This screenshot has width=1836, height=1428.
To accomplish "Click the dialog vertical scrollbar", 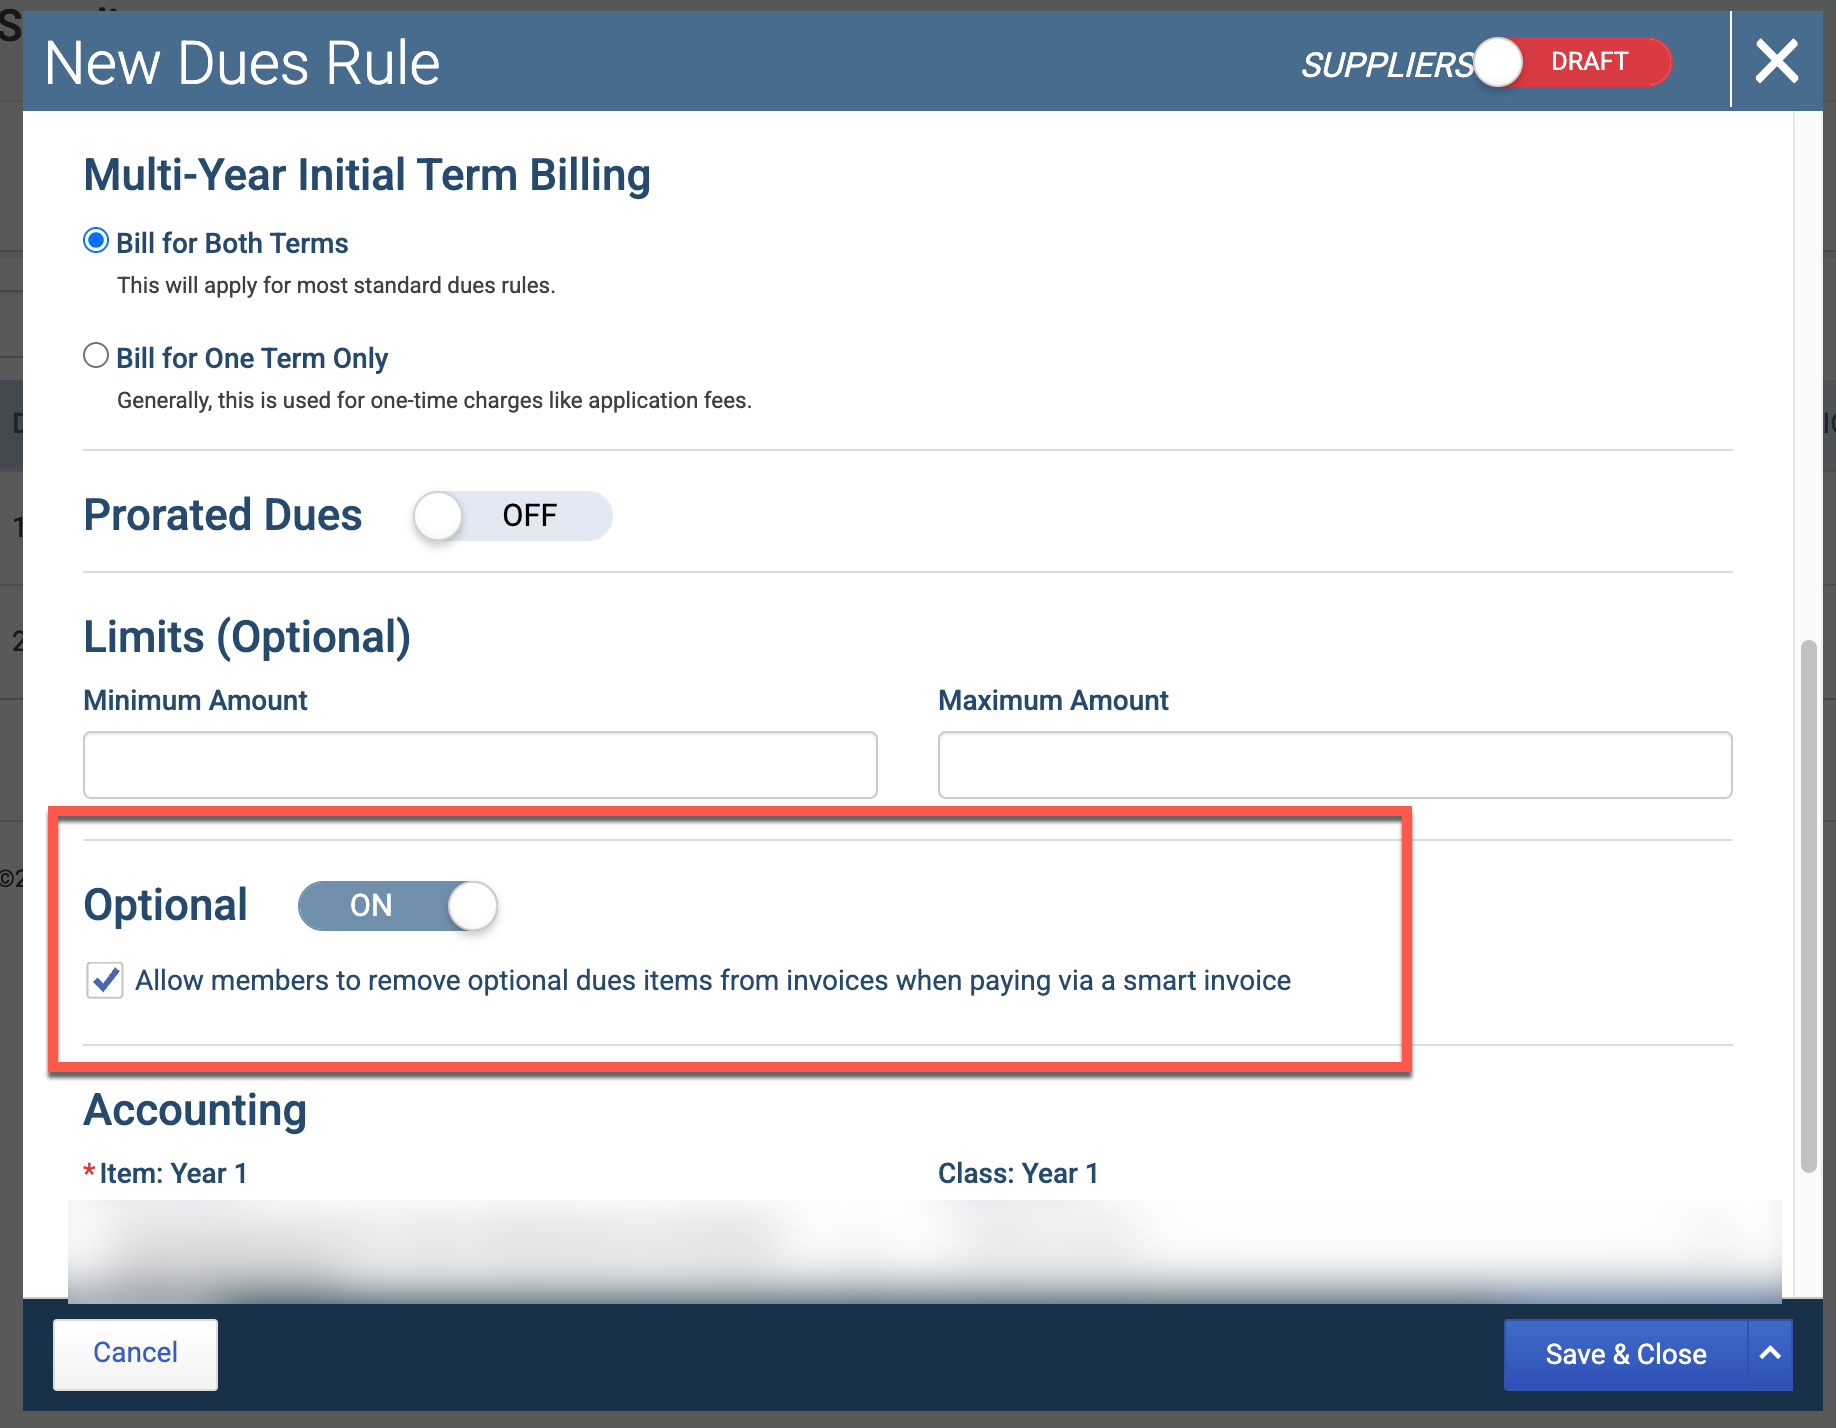I will pos(1808,906).
